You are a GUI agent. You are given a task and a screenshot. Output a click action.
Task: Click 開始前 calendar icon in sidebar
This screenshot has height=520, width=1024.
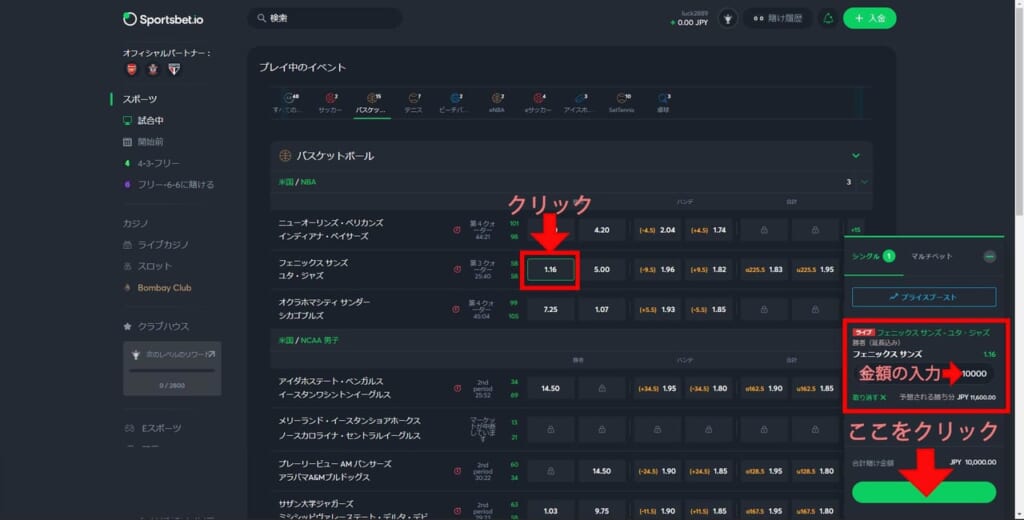pos(127,142)
